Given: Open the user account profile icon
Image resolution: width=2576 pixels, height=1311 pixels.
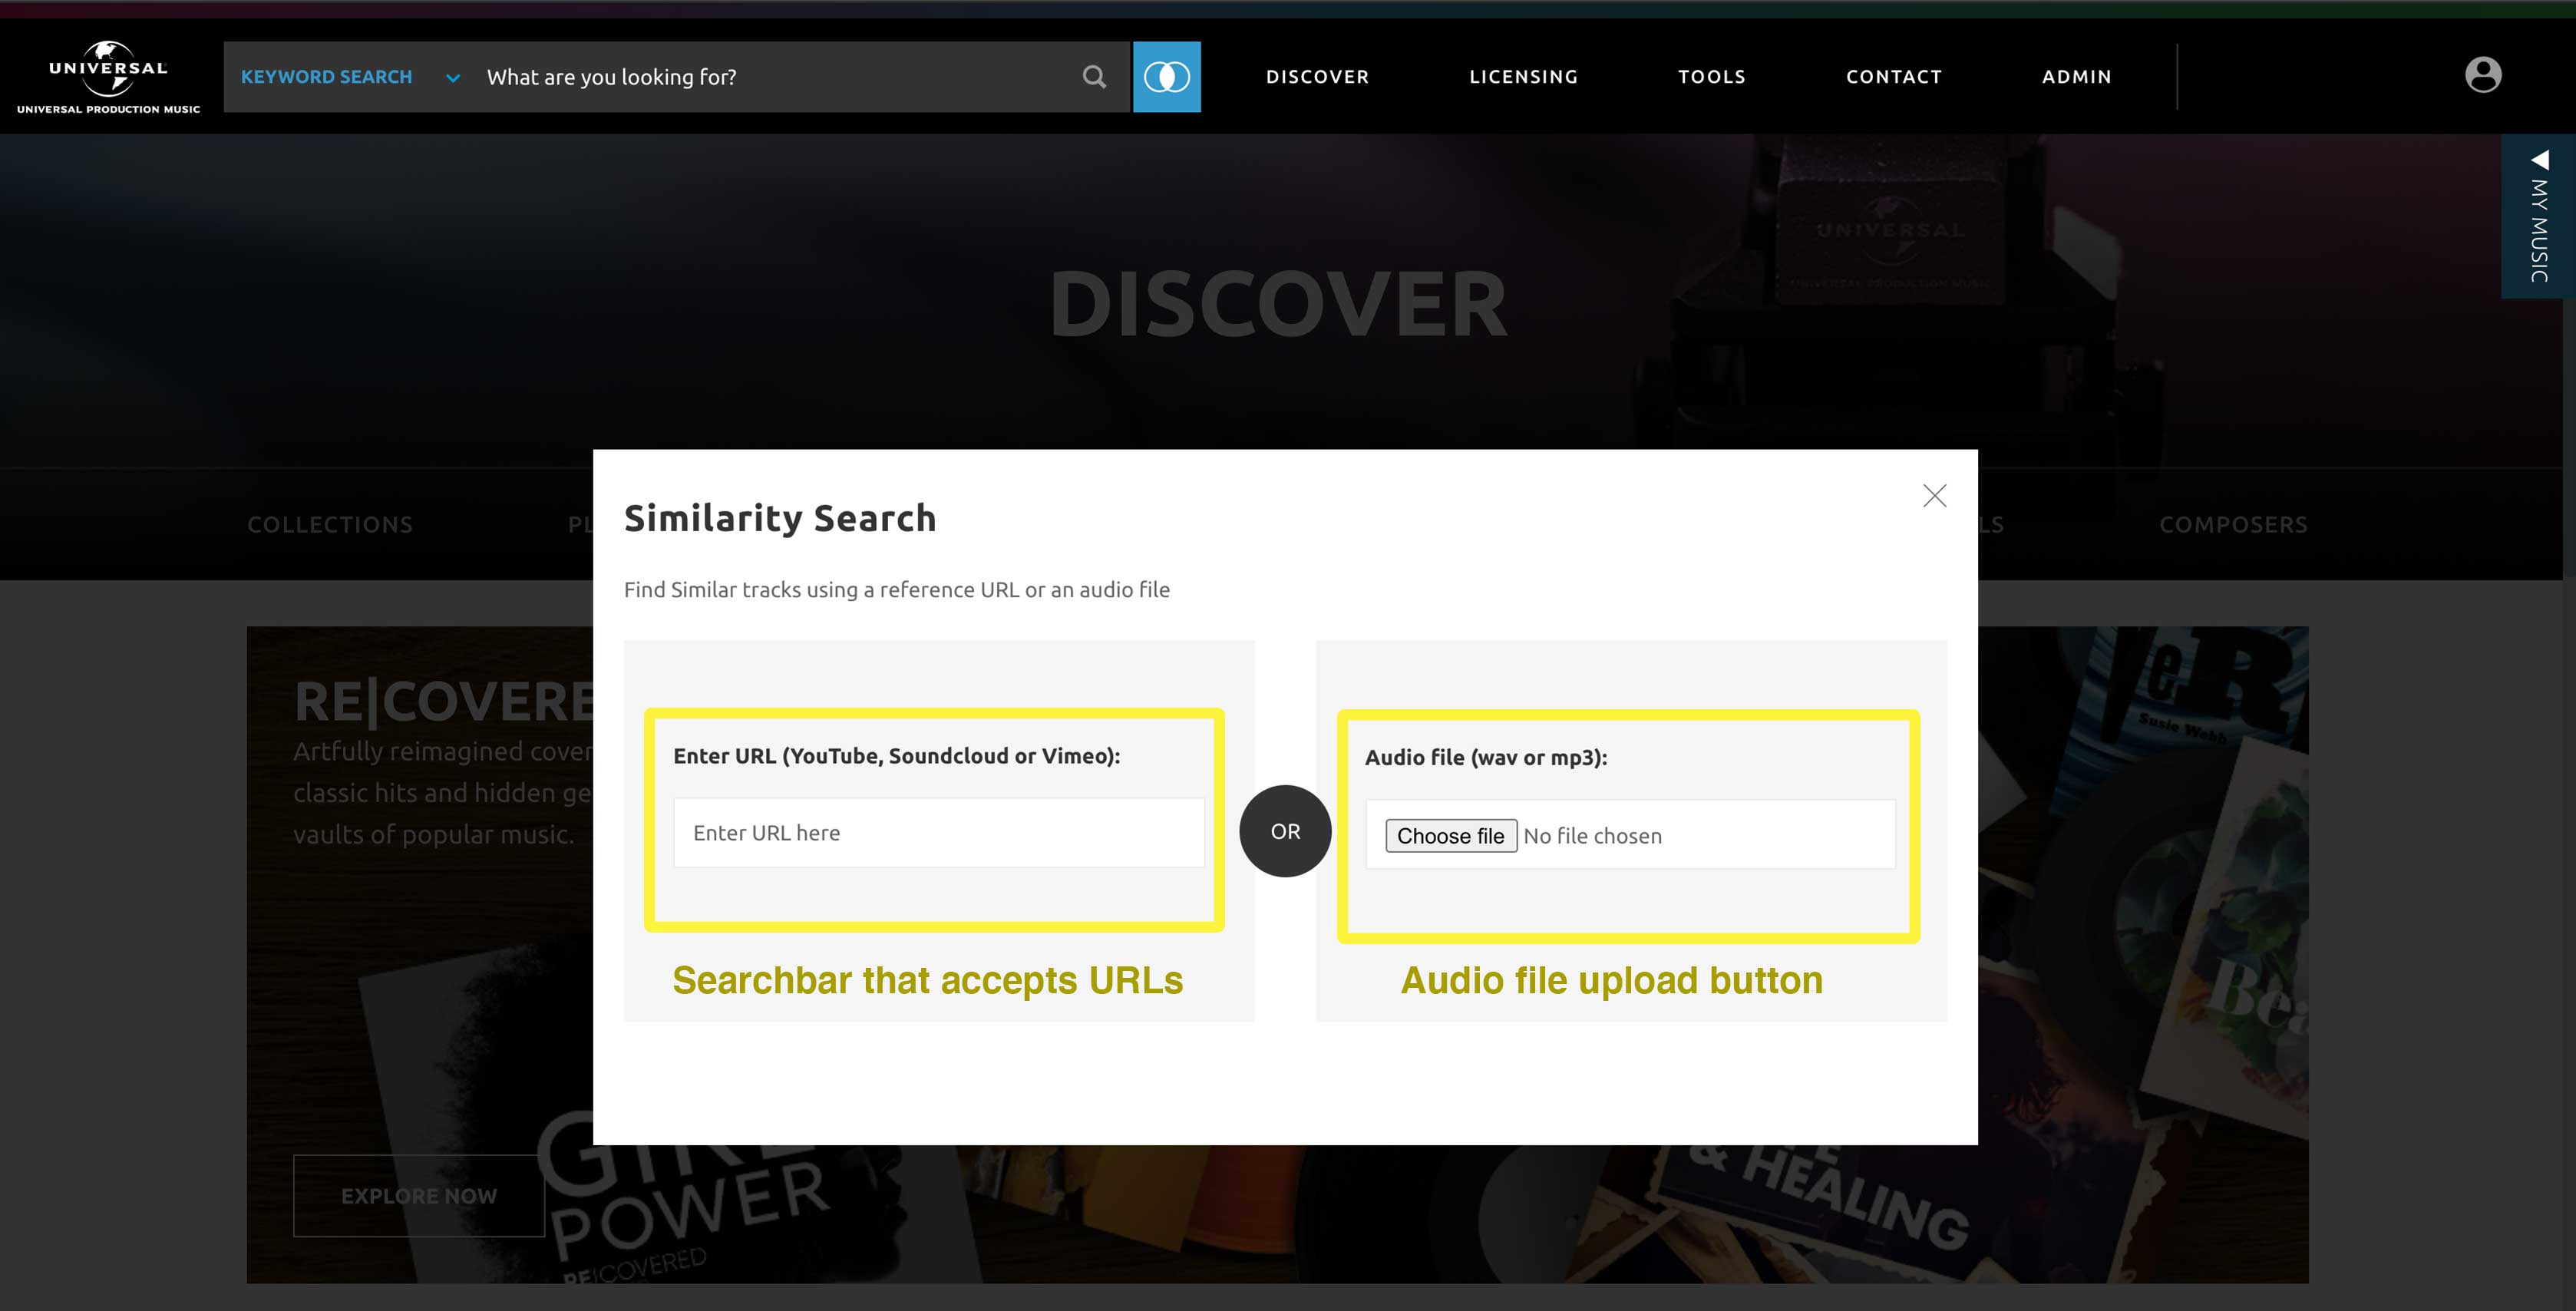Looking at the screenshot, I should click(x=2482, y=75).
